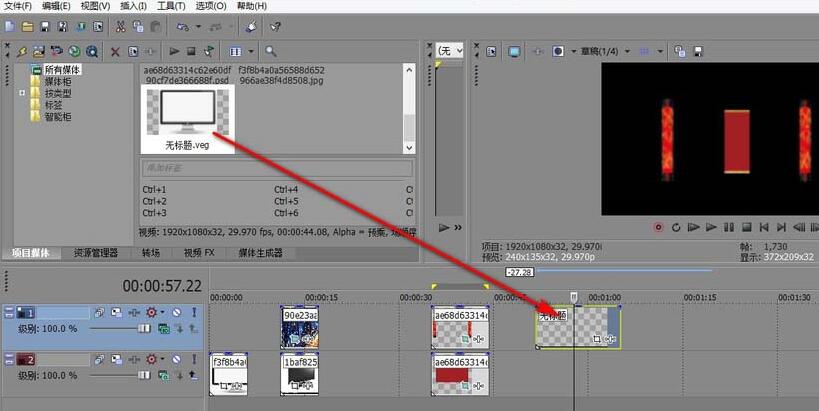
Task: Open a project with the folder icon
Action: point(27,26)
